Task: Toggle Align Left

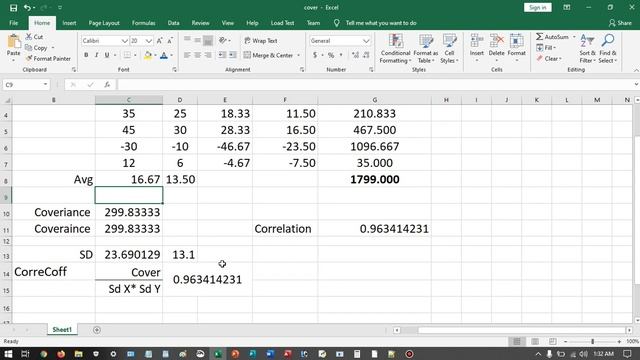Action: point(187,55)
